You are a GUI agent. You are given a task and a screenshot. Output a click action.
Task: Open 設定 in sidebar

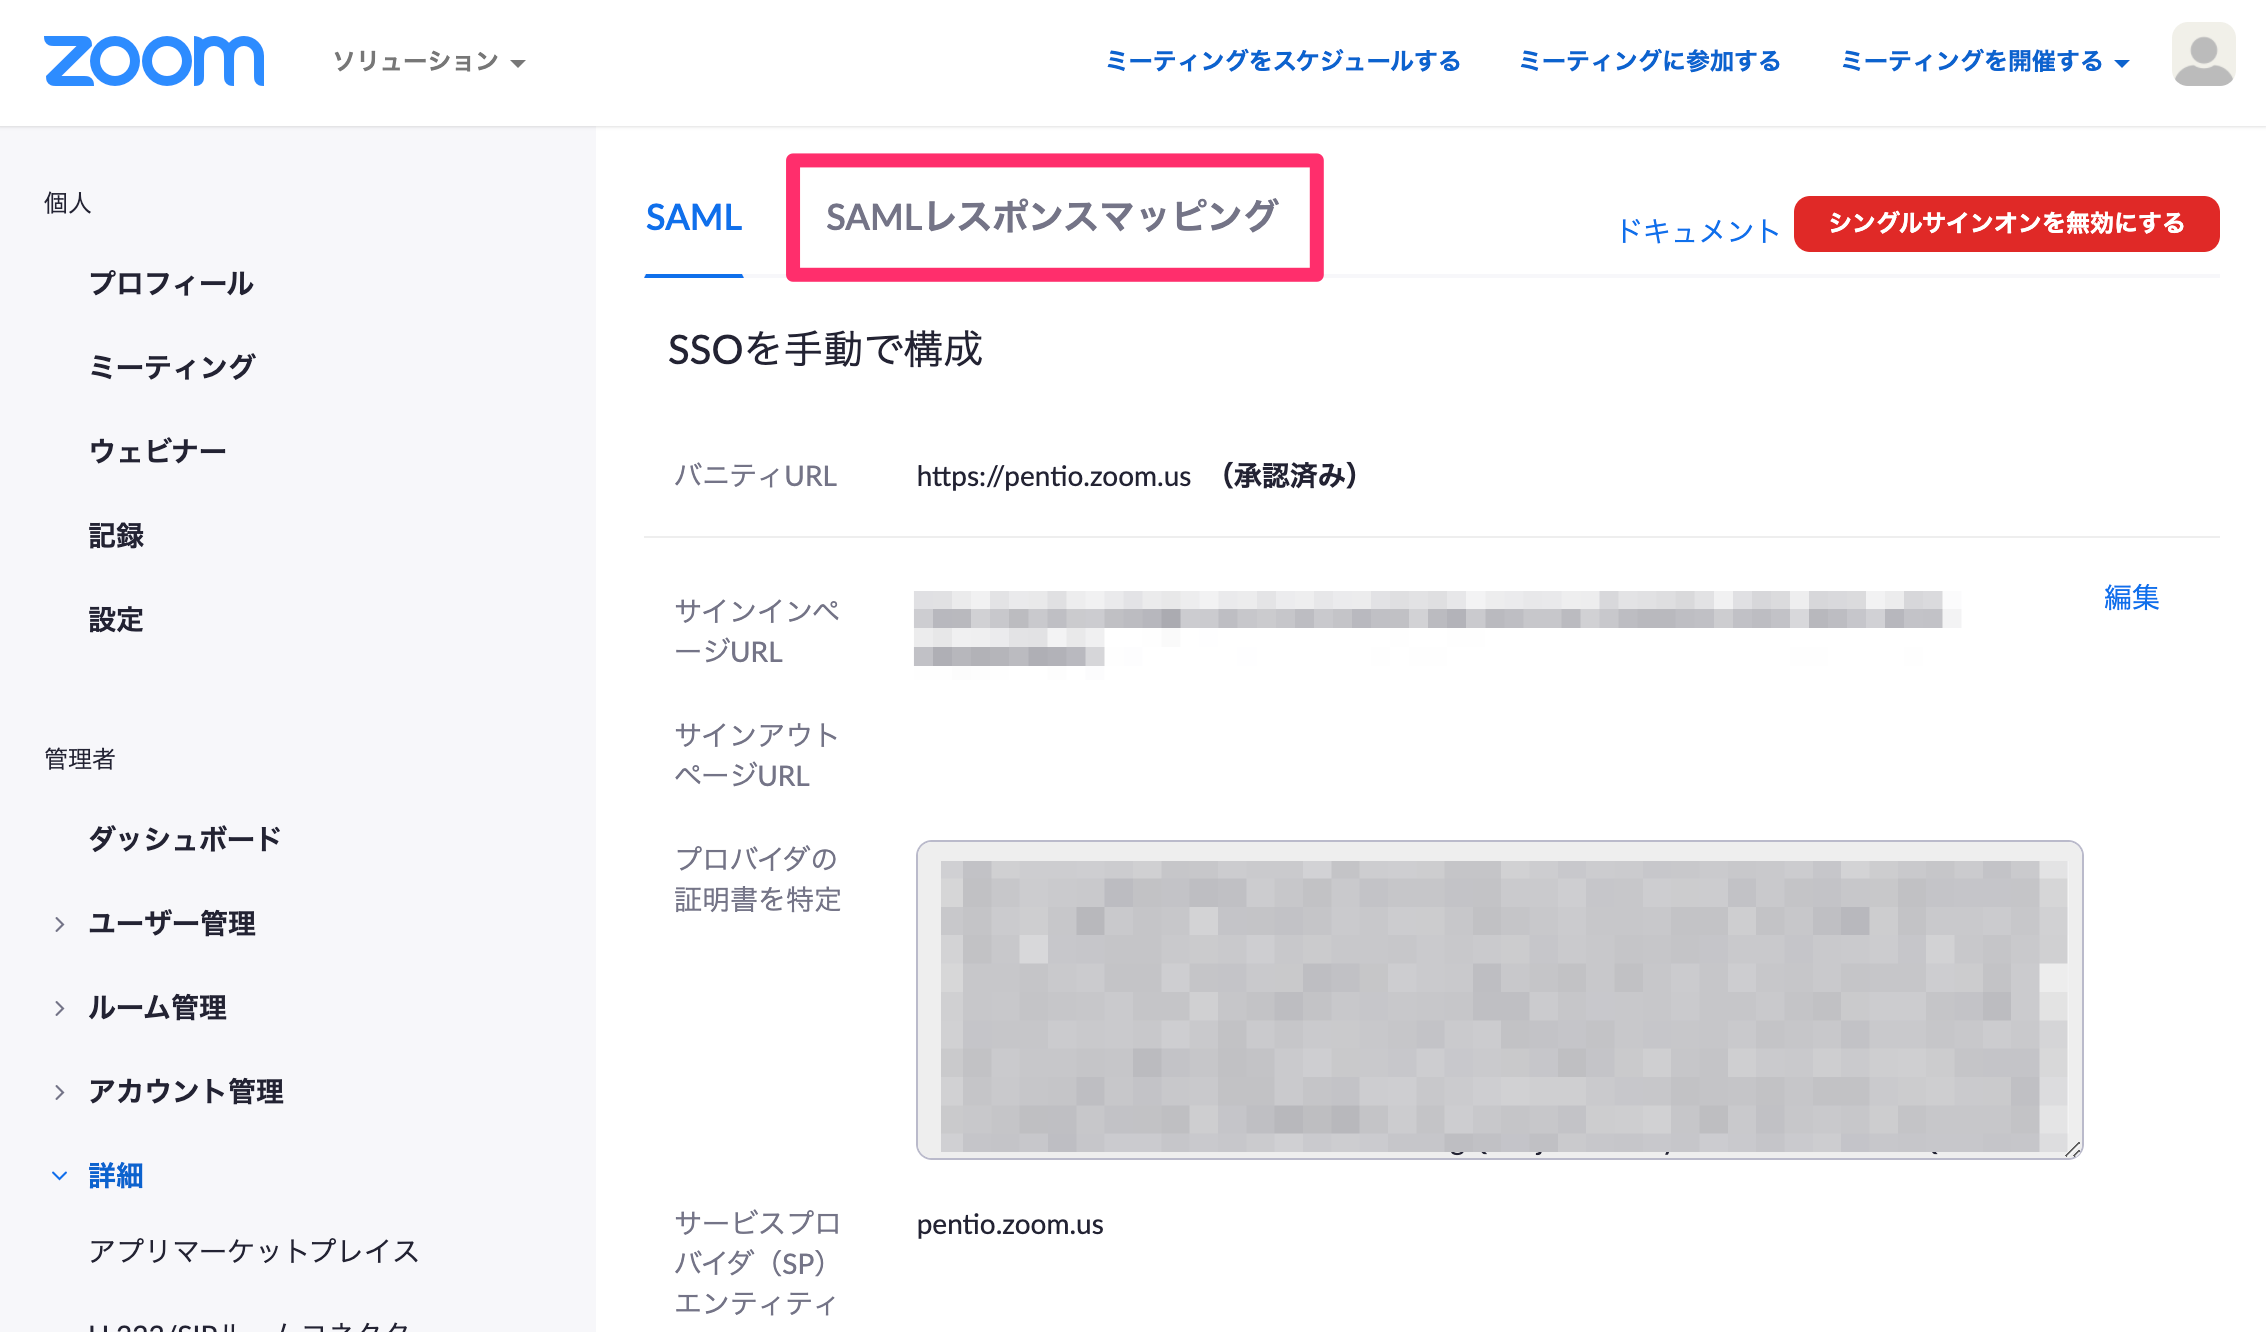(x=116, y=619)
